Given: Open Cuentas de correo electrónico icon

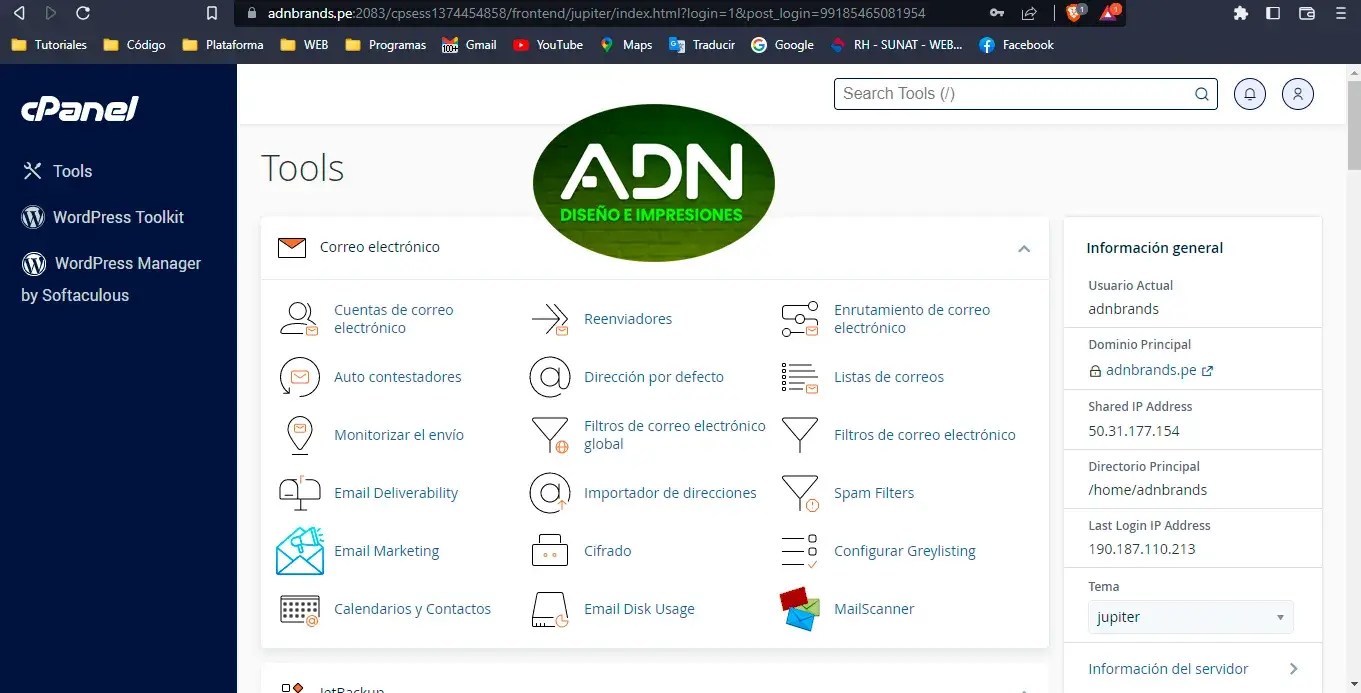Looking at the screenshot, I should click(299, 319).
